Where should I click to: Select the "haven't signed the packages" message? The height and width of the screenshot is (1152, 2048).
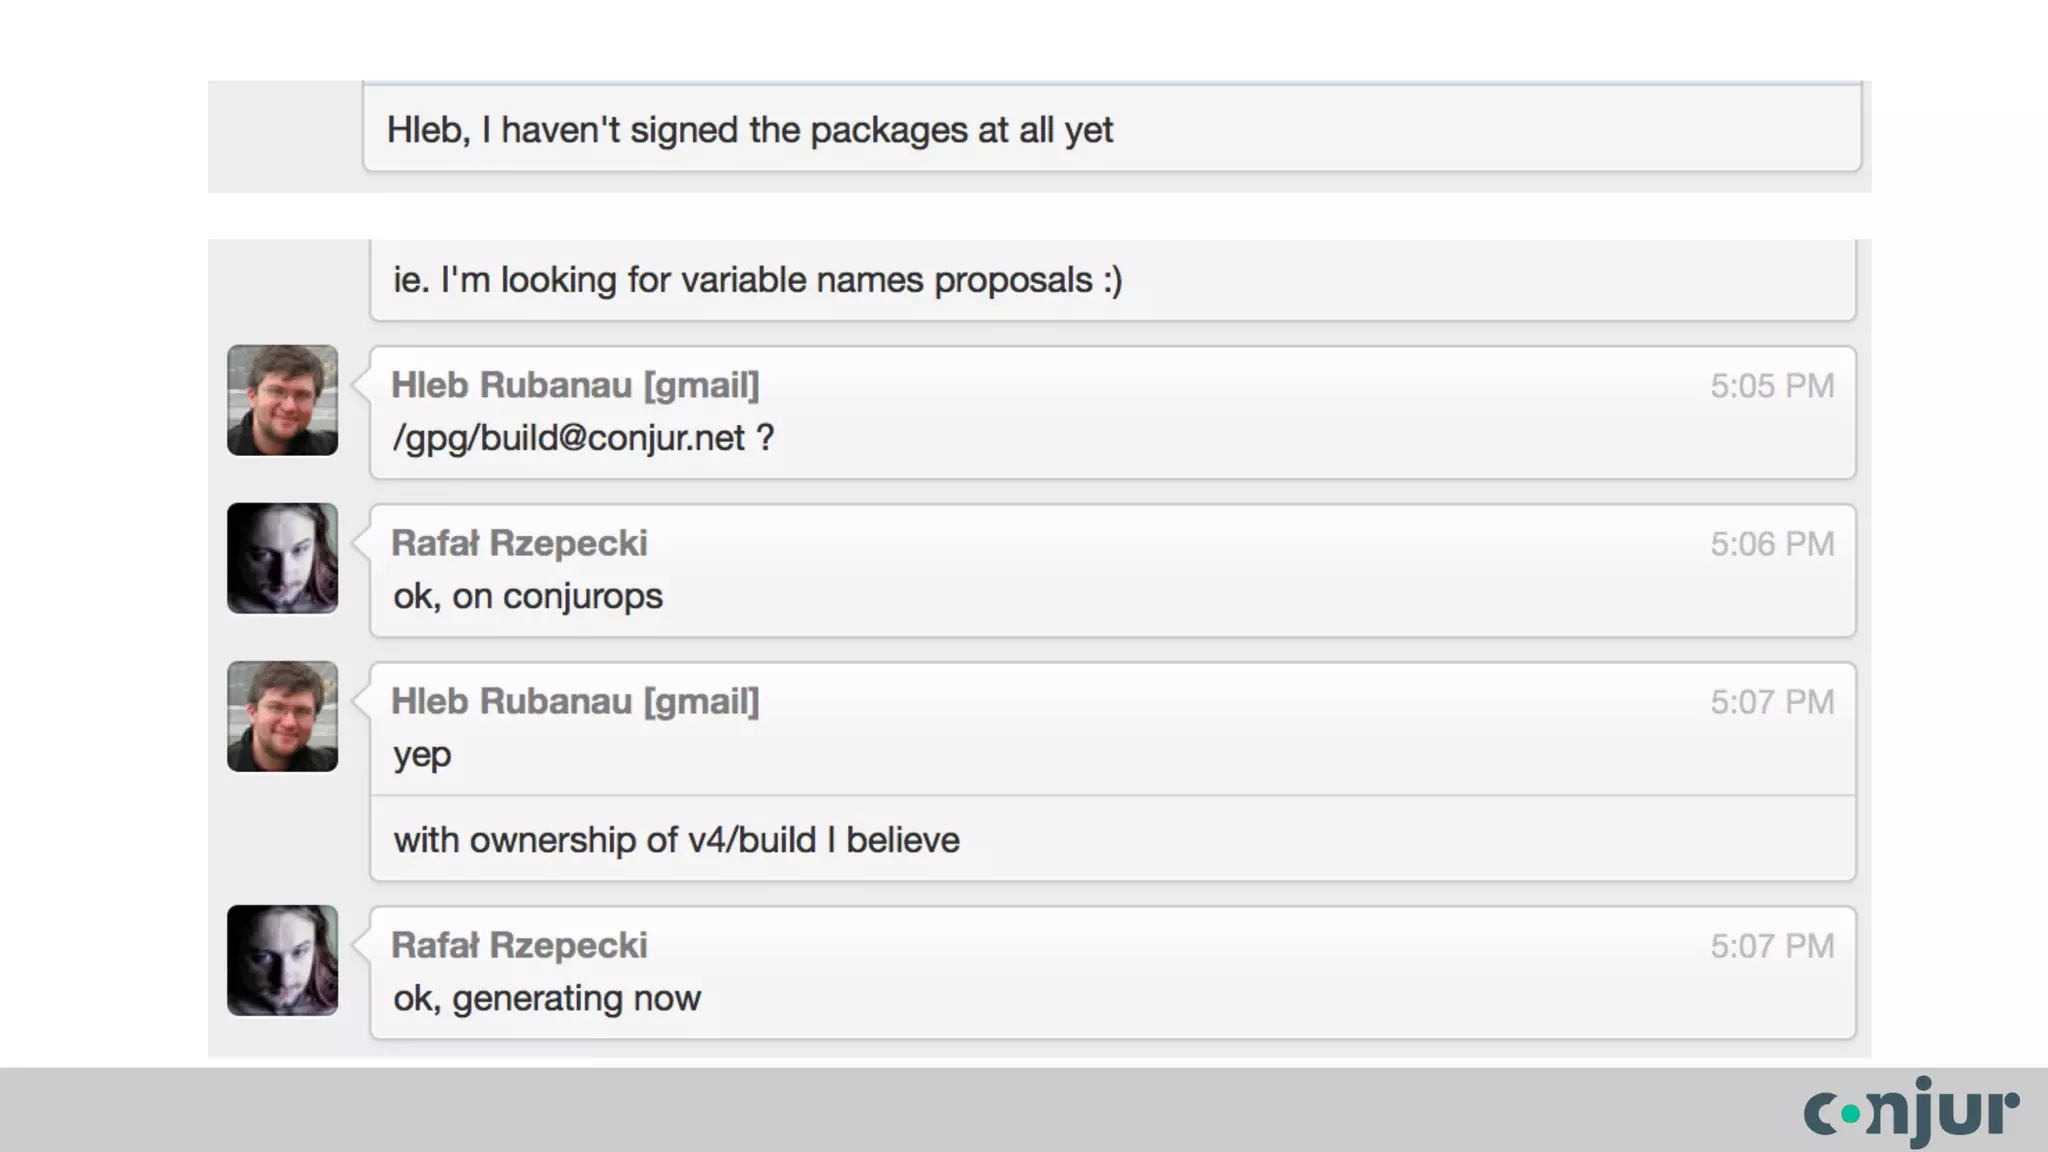pyautogui.click(x=749, y=130)
